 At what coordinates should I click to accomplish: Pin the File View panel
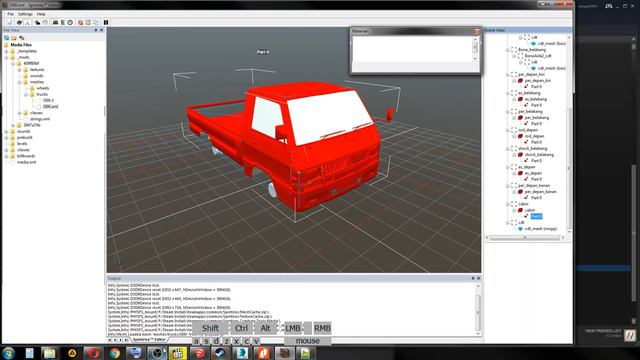point(96,30)
